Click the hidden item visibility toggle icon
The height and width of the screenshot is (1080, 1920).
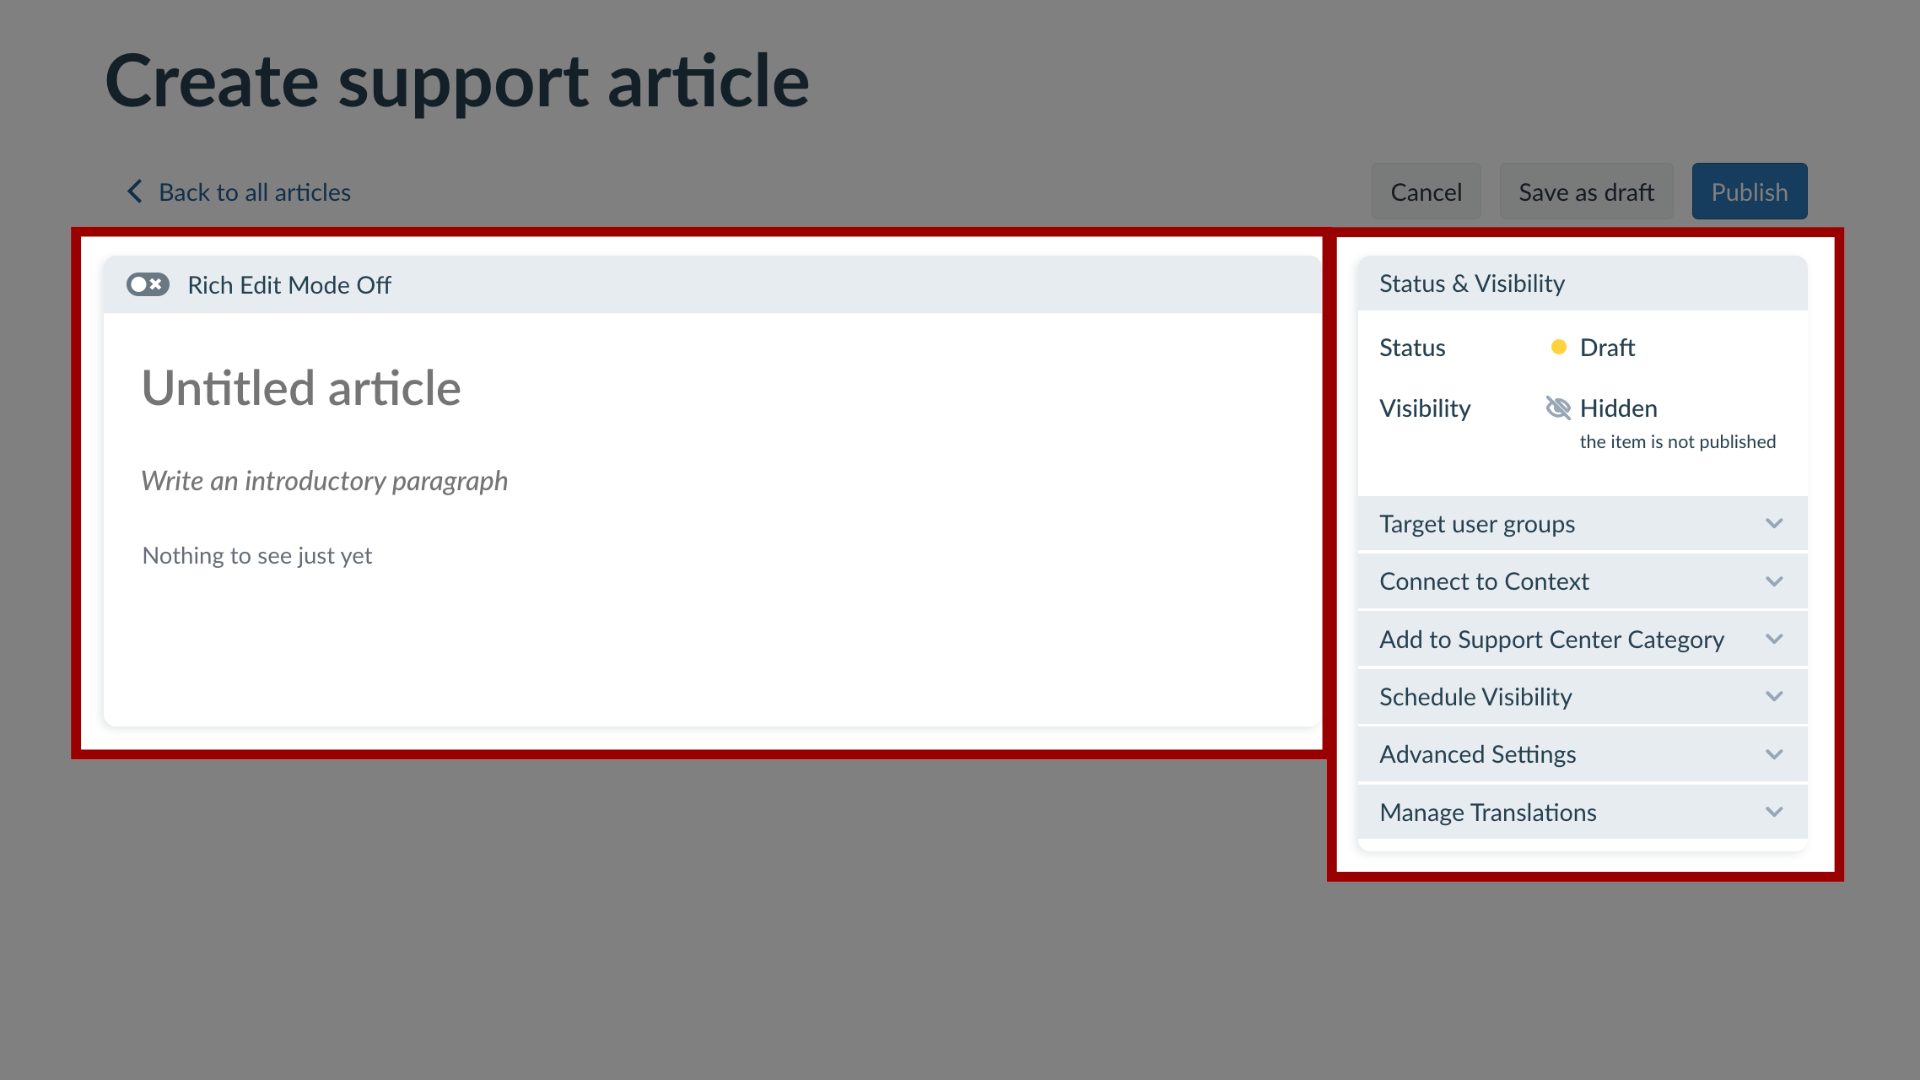coord(1559,406)
